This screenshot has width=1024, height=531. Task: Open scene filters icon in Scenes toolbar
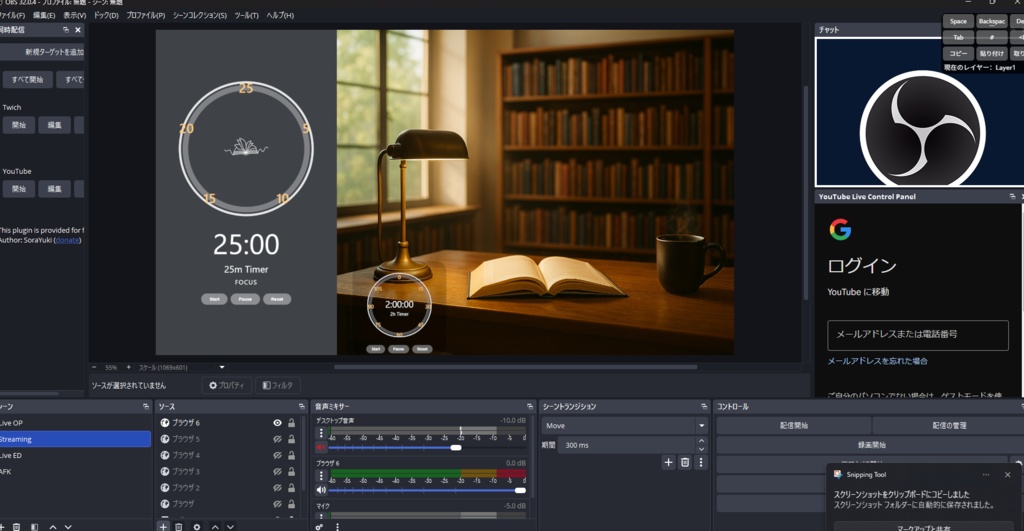coord(34,526)
